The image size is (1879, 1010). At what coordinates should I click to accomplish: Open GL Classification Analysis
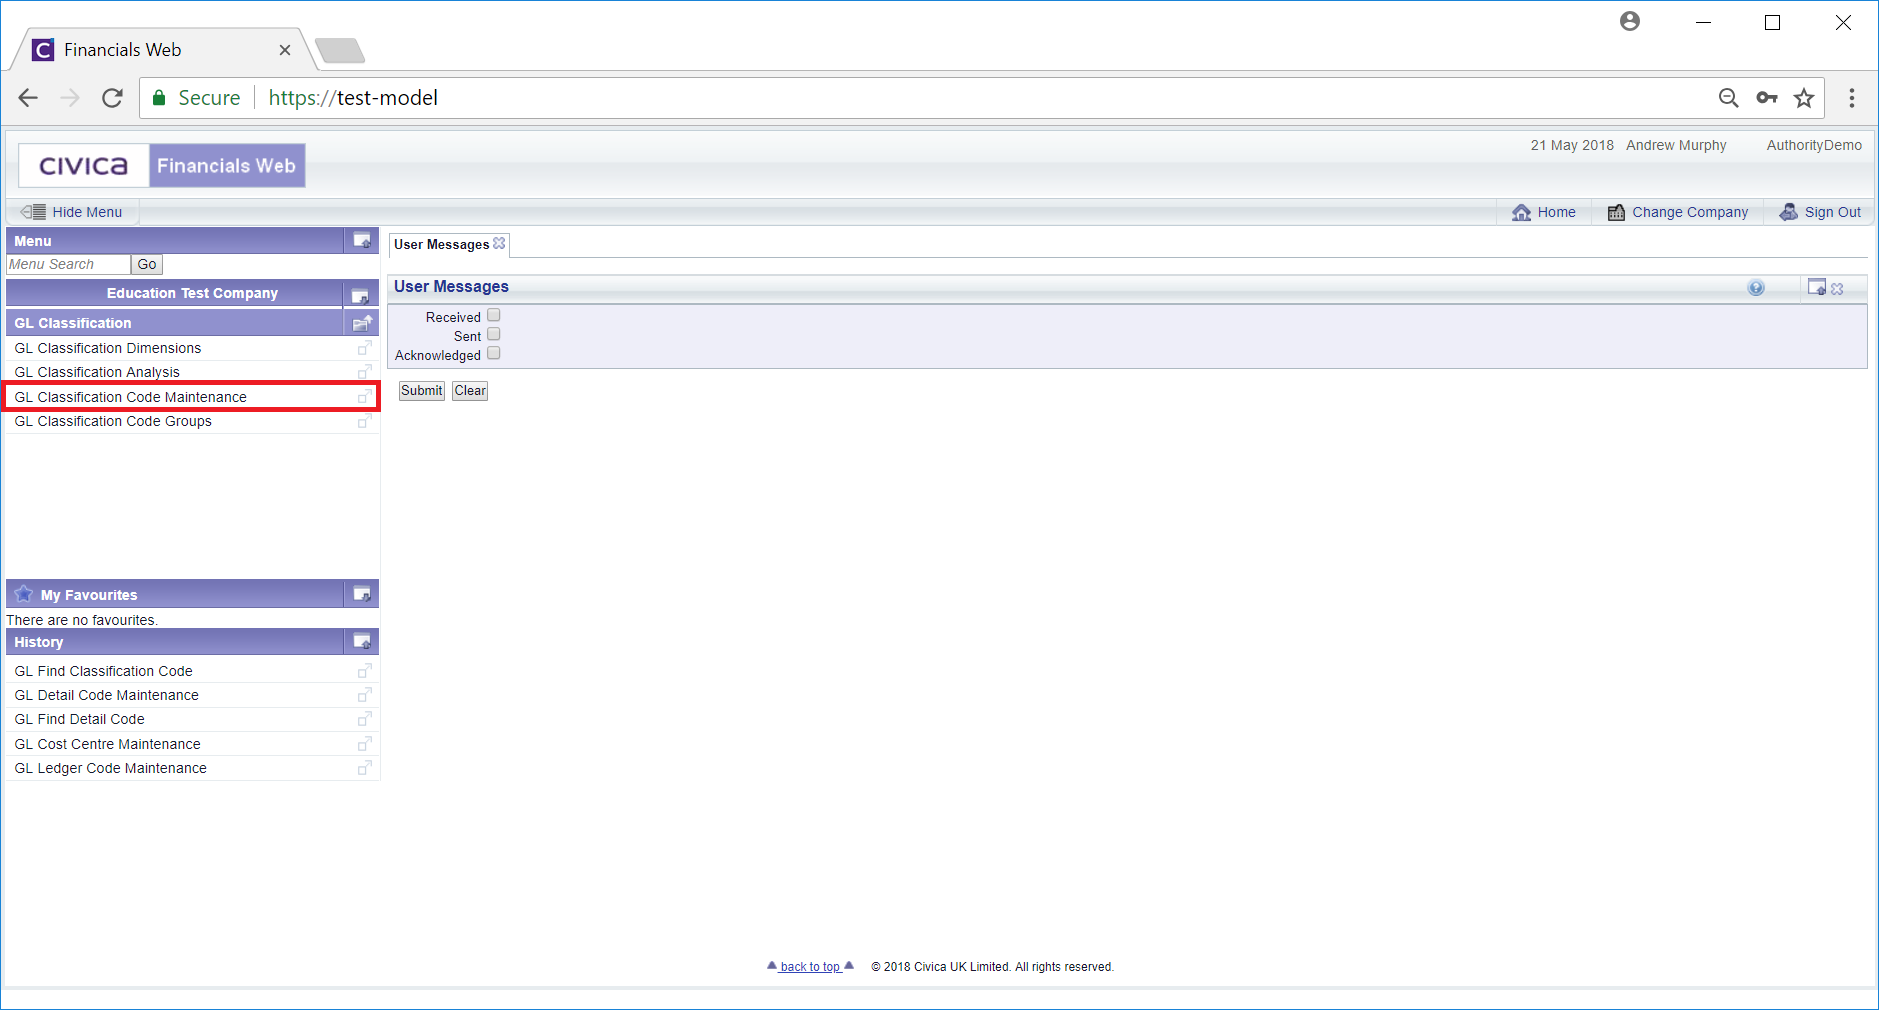(x=97, y=372)
